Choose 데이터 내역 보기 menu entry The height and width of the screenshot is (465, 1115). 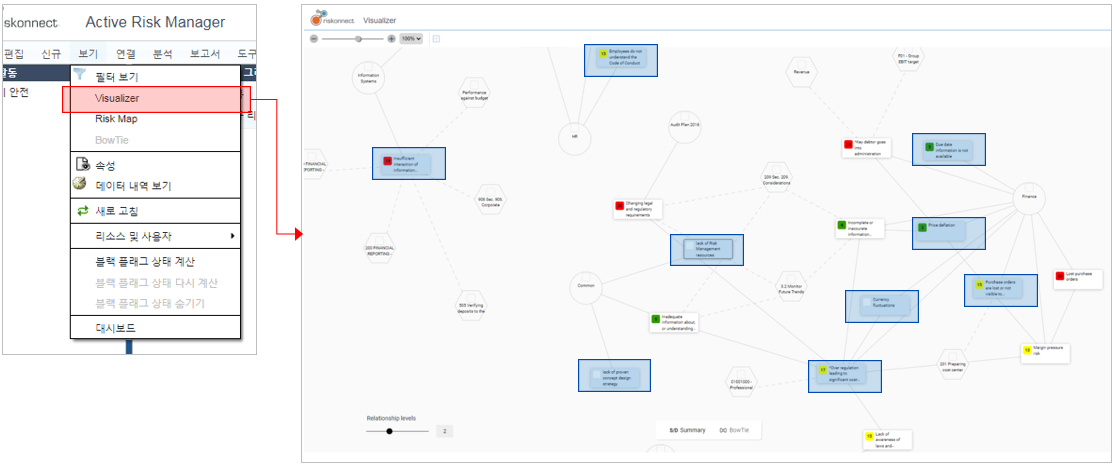(133, 186)
